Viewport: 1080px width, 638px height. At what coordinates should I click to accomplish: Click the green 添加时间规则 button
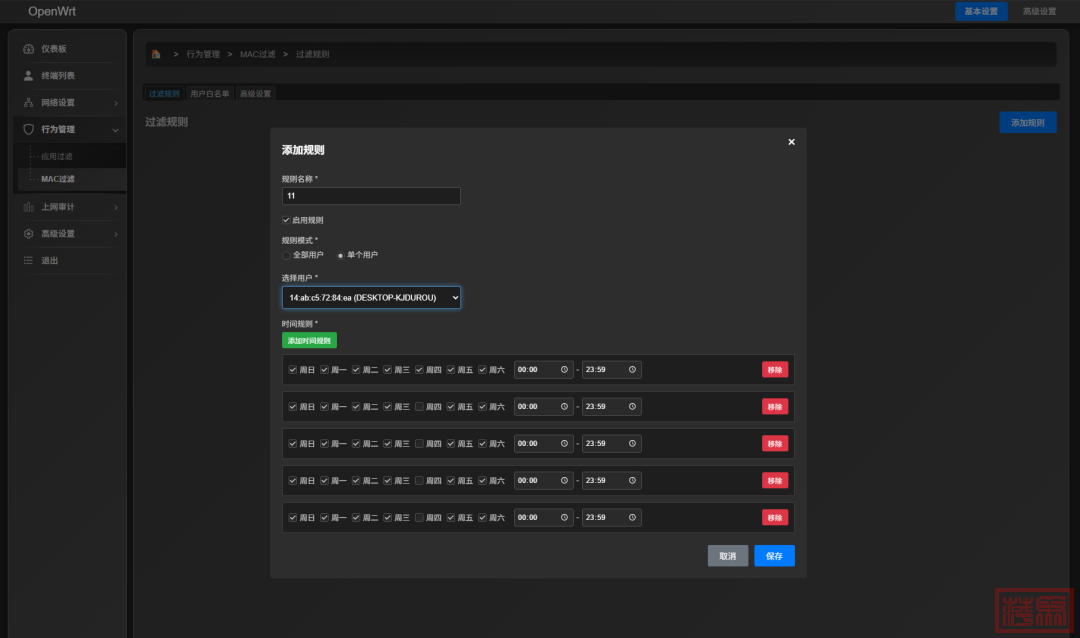coord(309,341)
